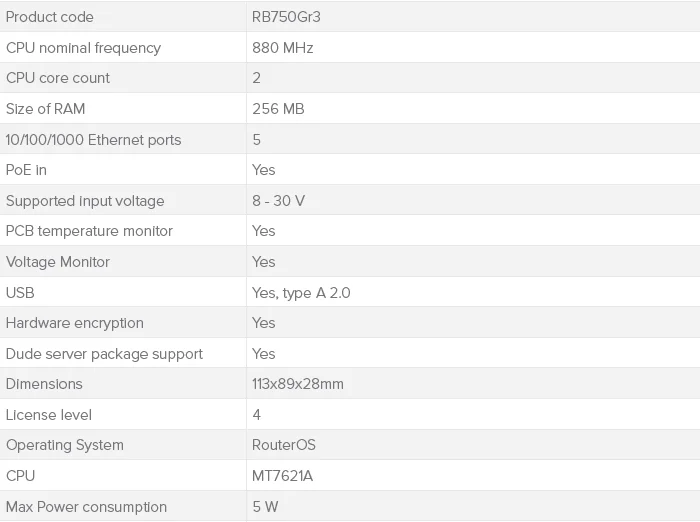Image resolution: width=700 pixels, height=522 pixels.
Task: Click the Voltage Monitor label
Action: coord(58,262)
